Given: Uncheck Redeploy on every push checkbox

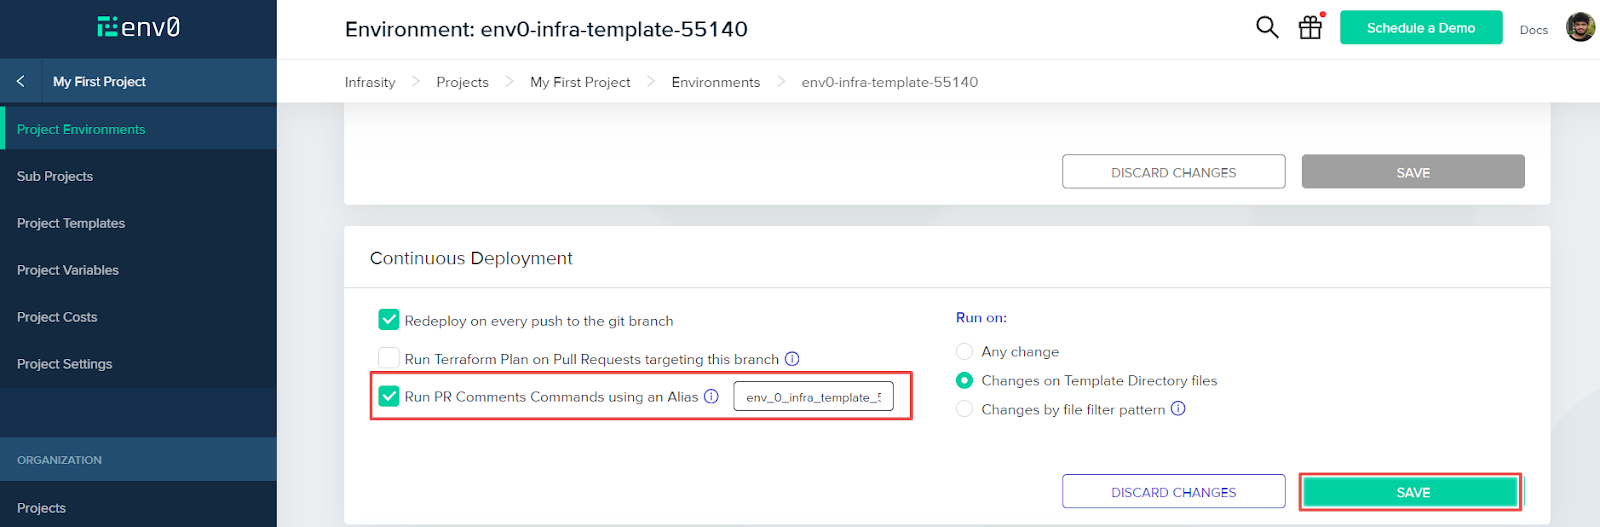Looking at the screenshot, I should tap(389, 320).
